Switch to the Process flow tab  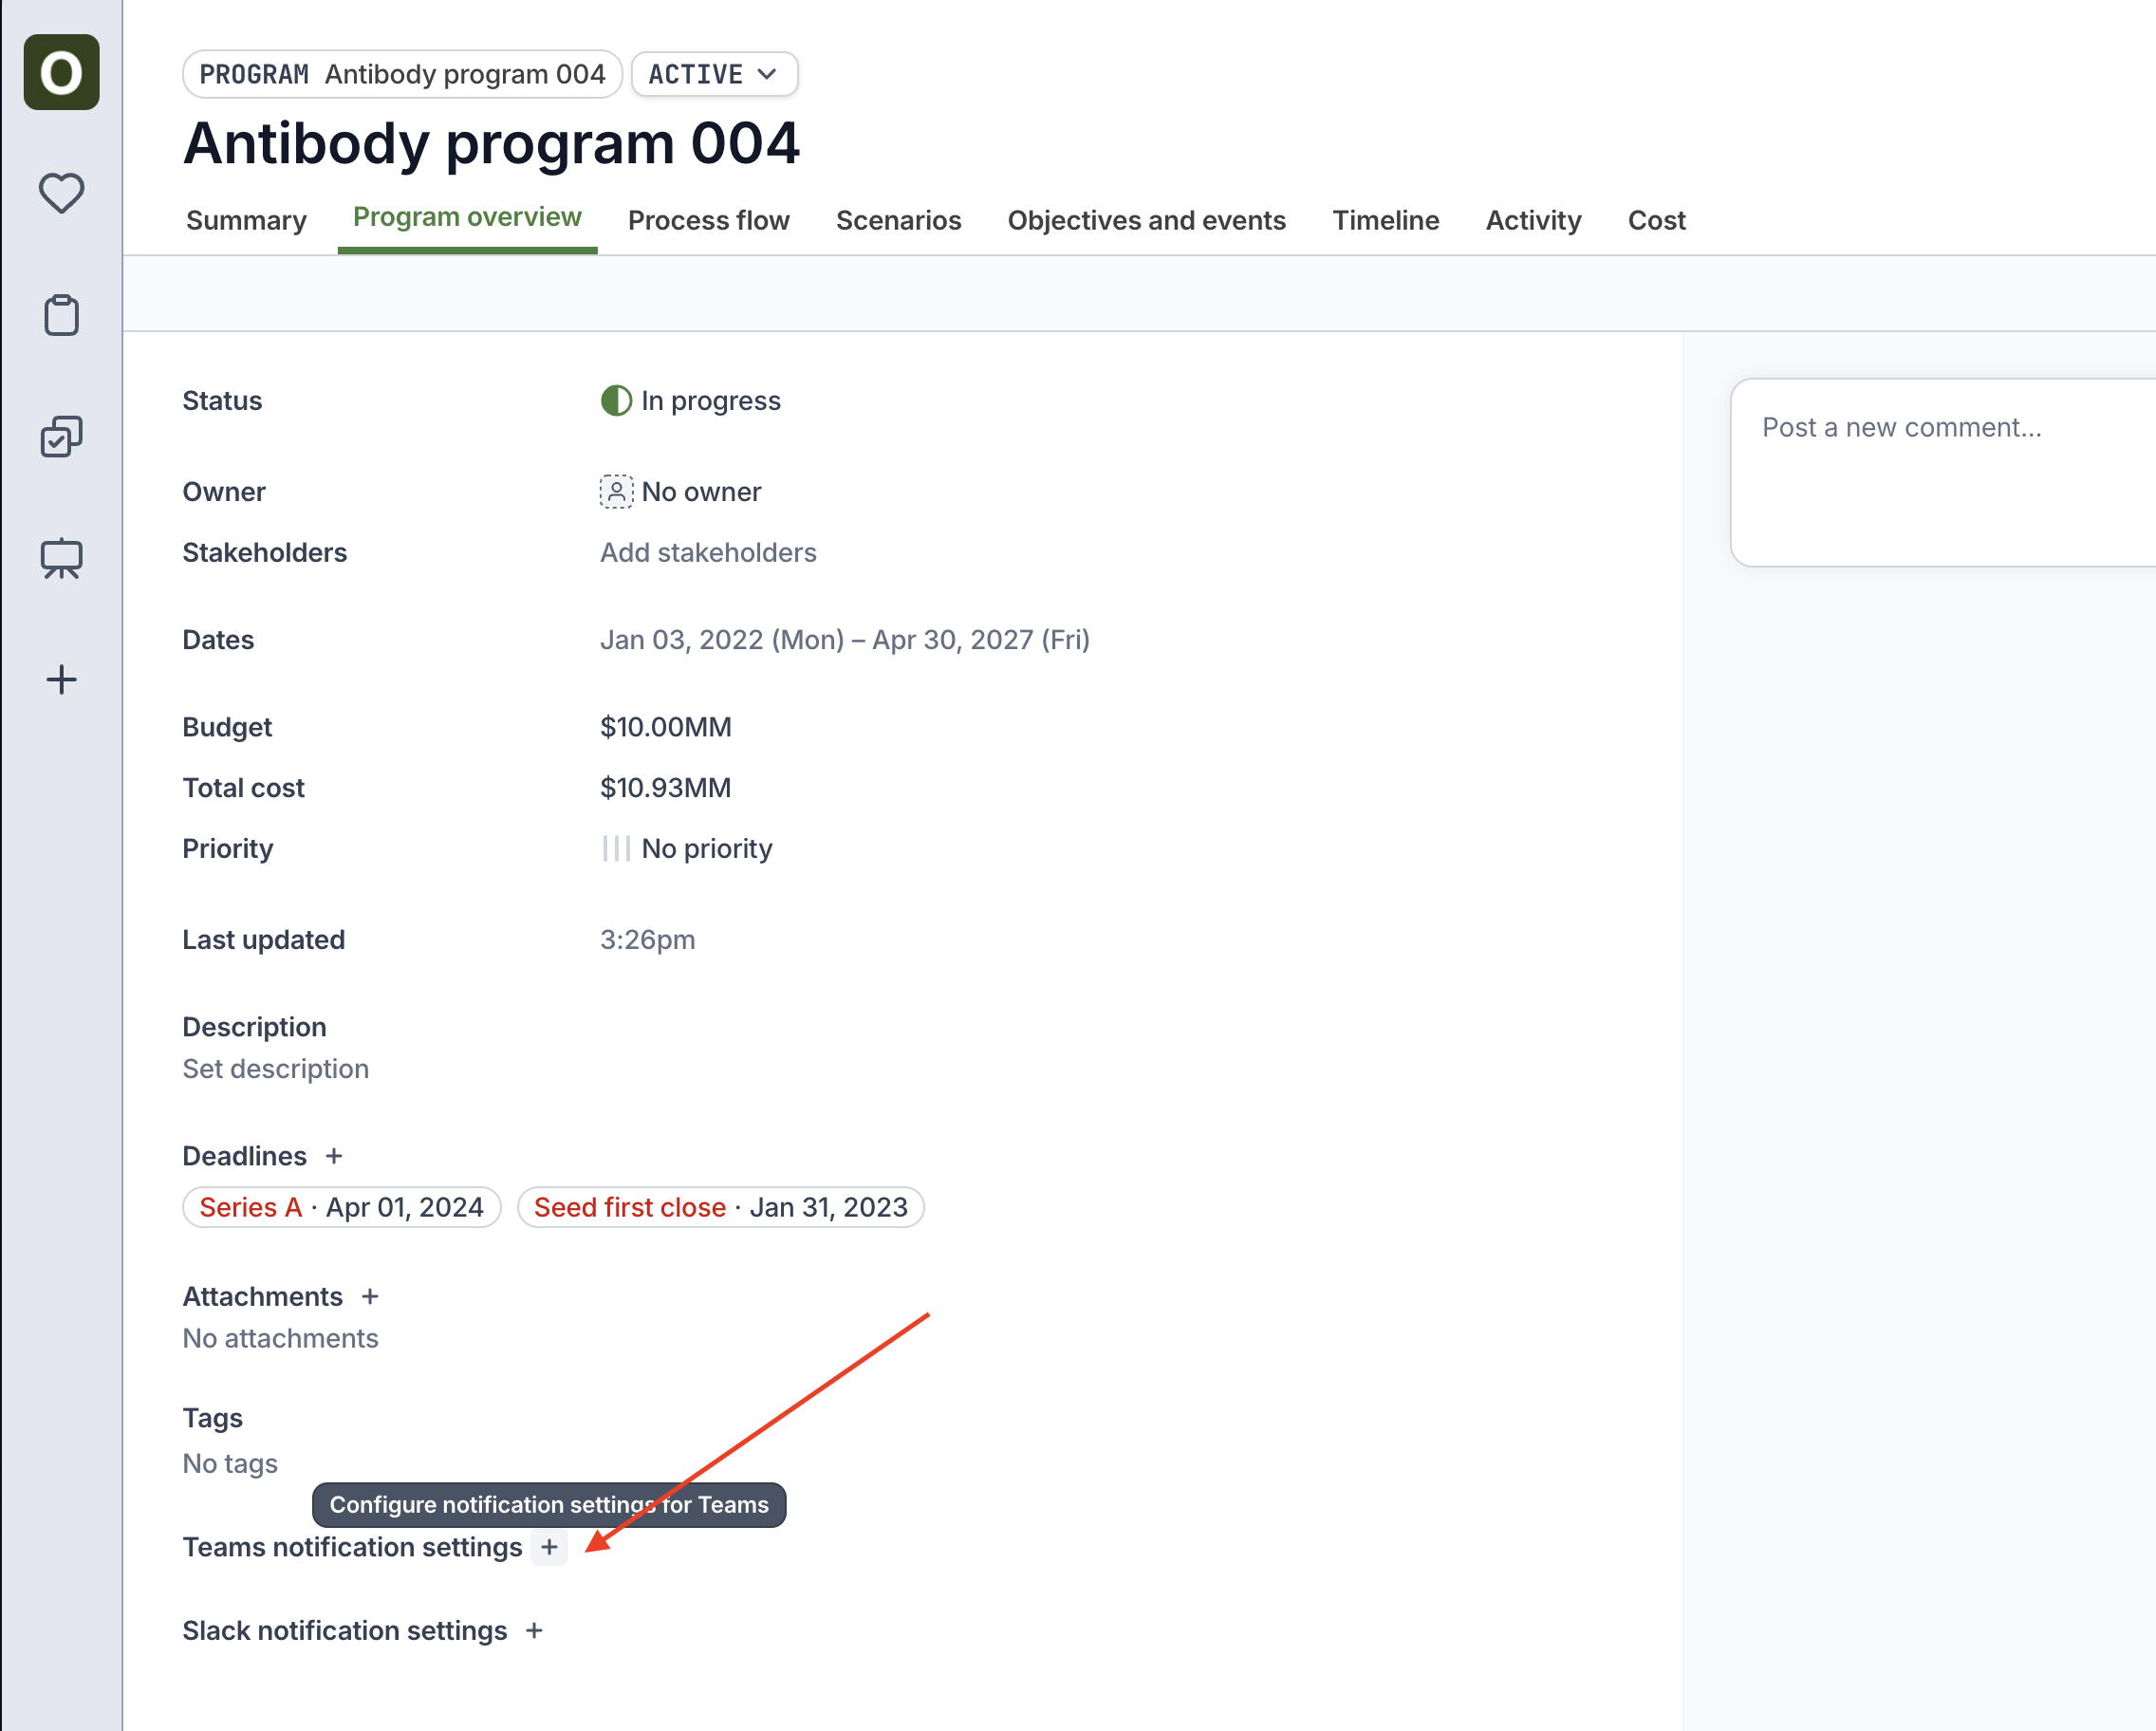pyautogui.click(x=708, y=220)
